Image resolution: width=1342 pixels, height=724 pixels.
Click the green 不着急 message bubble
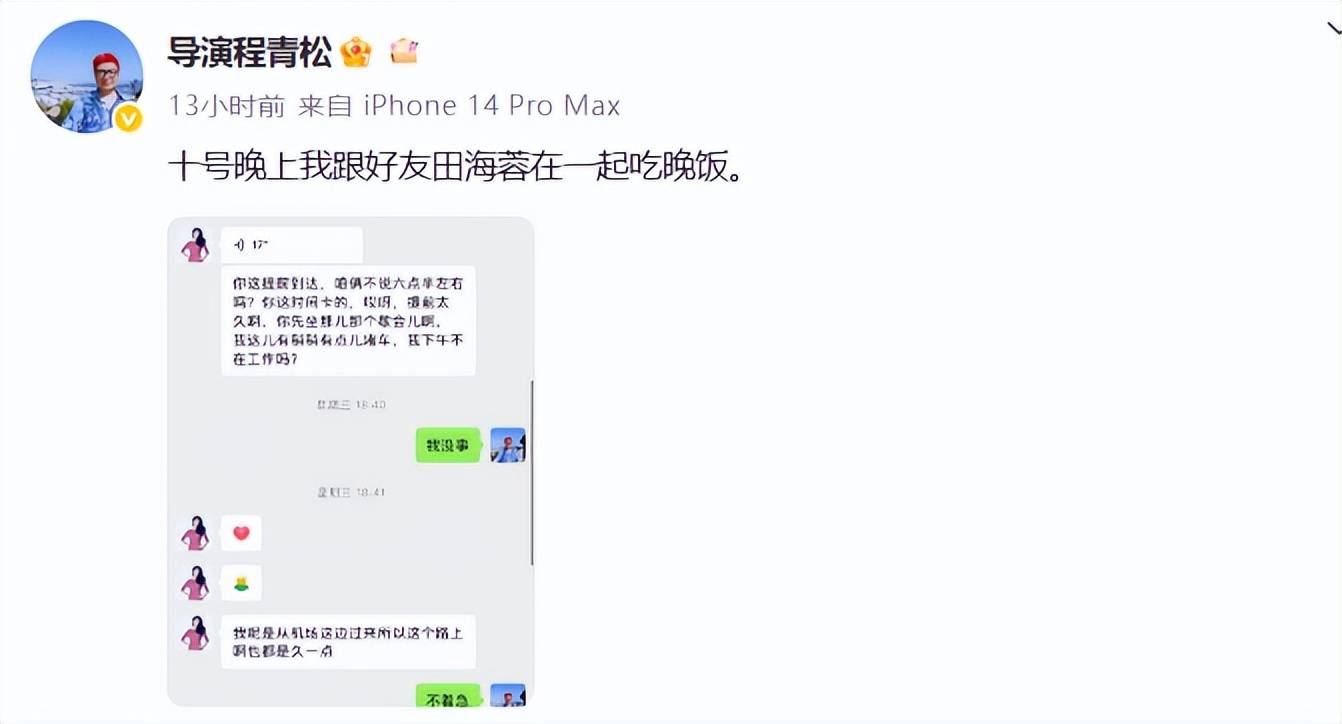pyautogui.click(x=449, y=697)
